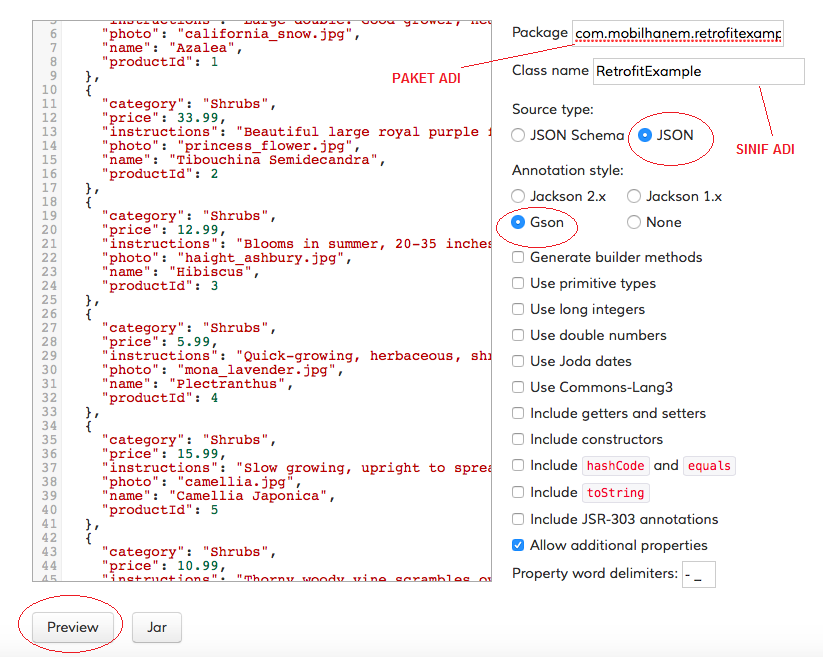Enable Use double numbers option
Viewport: 823px width, 657px height.
tap(518, 335)
